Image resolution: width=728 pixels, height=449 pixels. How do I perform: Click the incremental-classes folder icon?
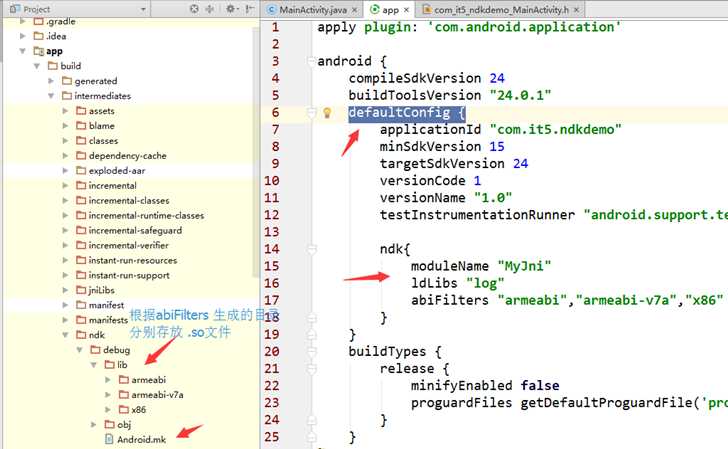point(81,200)
